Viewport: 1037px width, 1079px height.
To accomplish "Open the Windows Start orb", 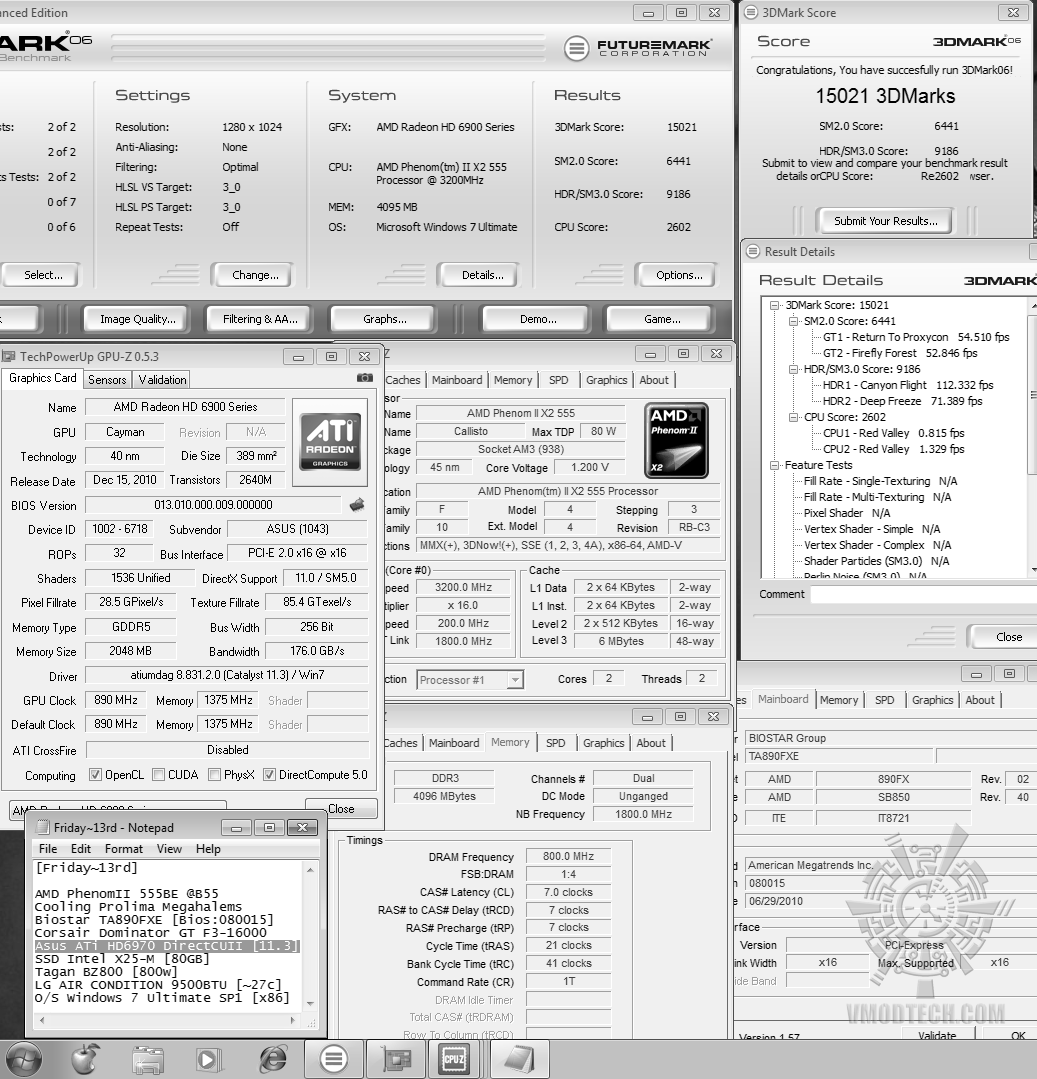I will click(x=24, y=1059).
